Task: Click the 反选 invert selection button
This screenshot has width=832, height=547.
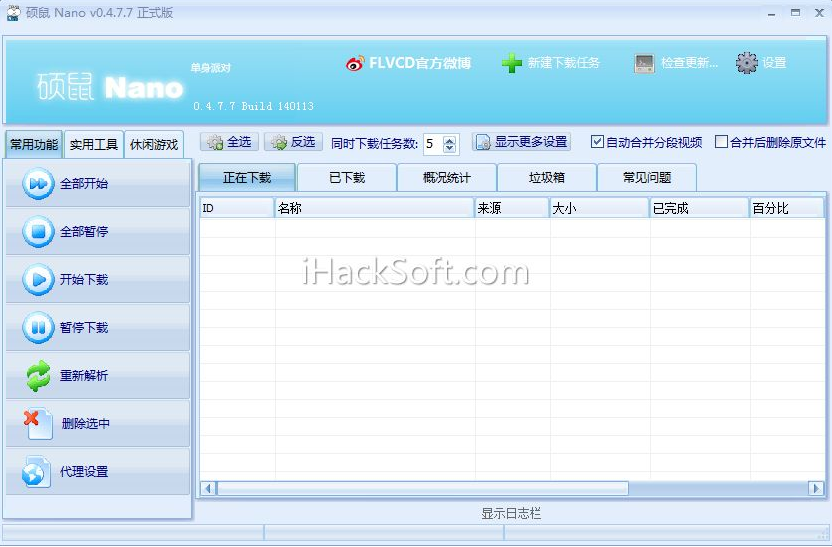Action: coord(293,142)
